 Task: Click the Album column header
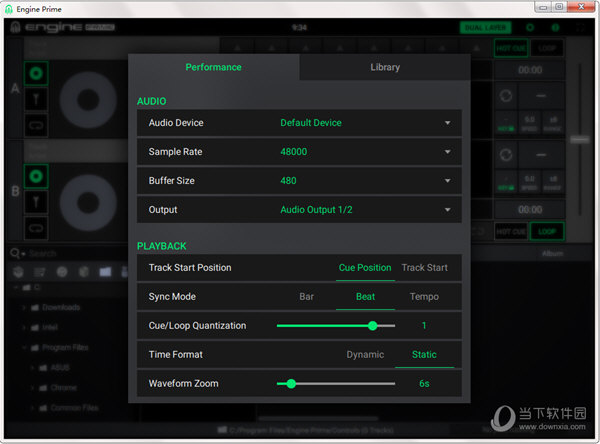552,253
